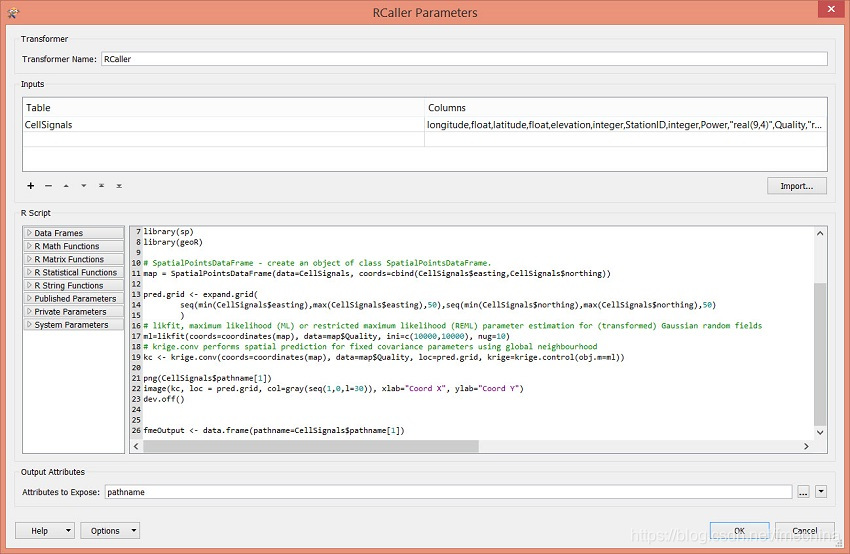Close the RCaller Parameters window

tap(831, 9)
